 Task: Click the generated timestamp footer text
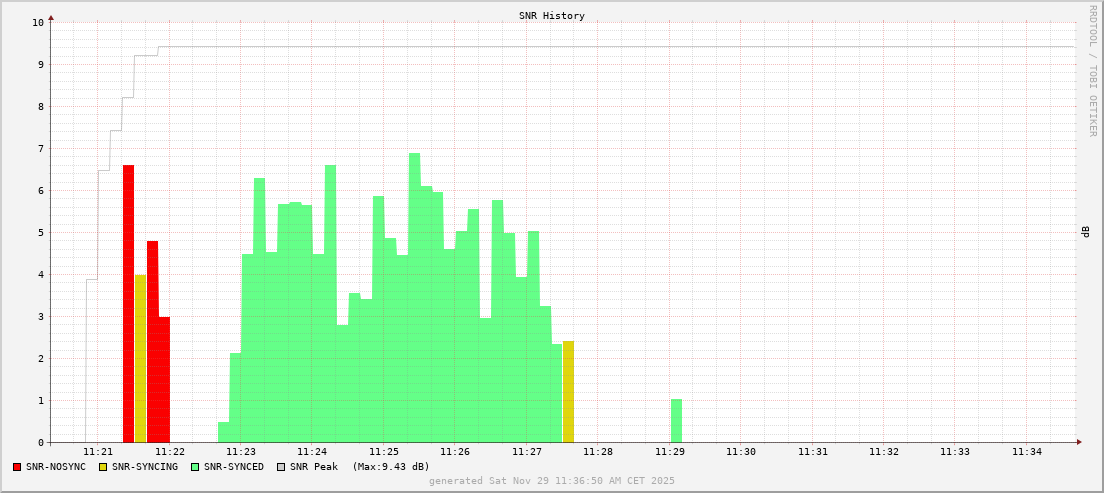tap(551, 481)
